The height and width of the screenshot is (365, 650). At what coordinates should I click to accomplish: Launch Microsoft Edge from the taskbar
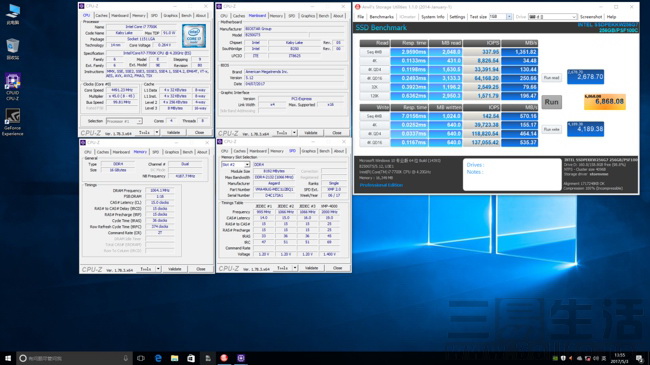(x=158, y=358)
